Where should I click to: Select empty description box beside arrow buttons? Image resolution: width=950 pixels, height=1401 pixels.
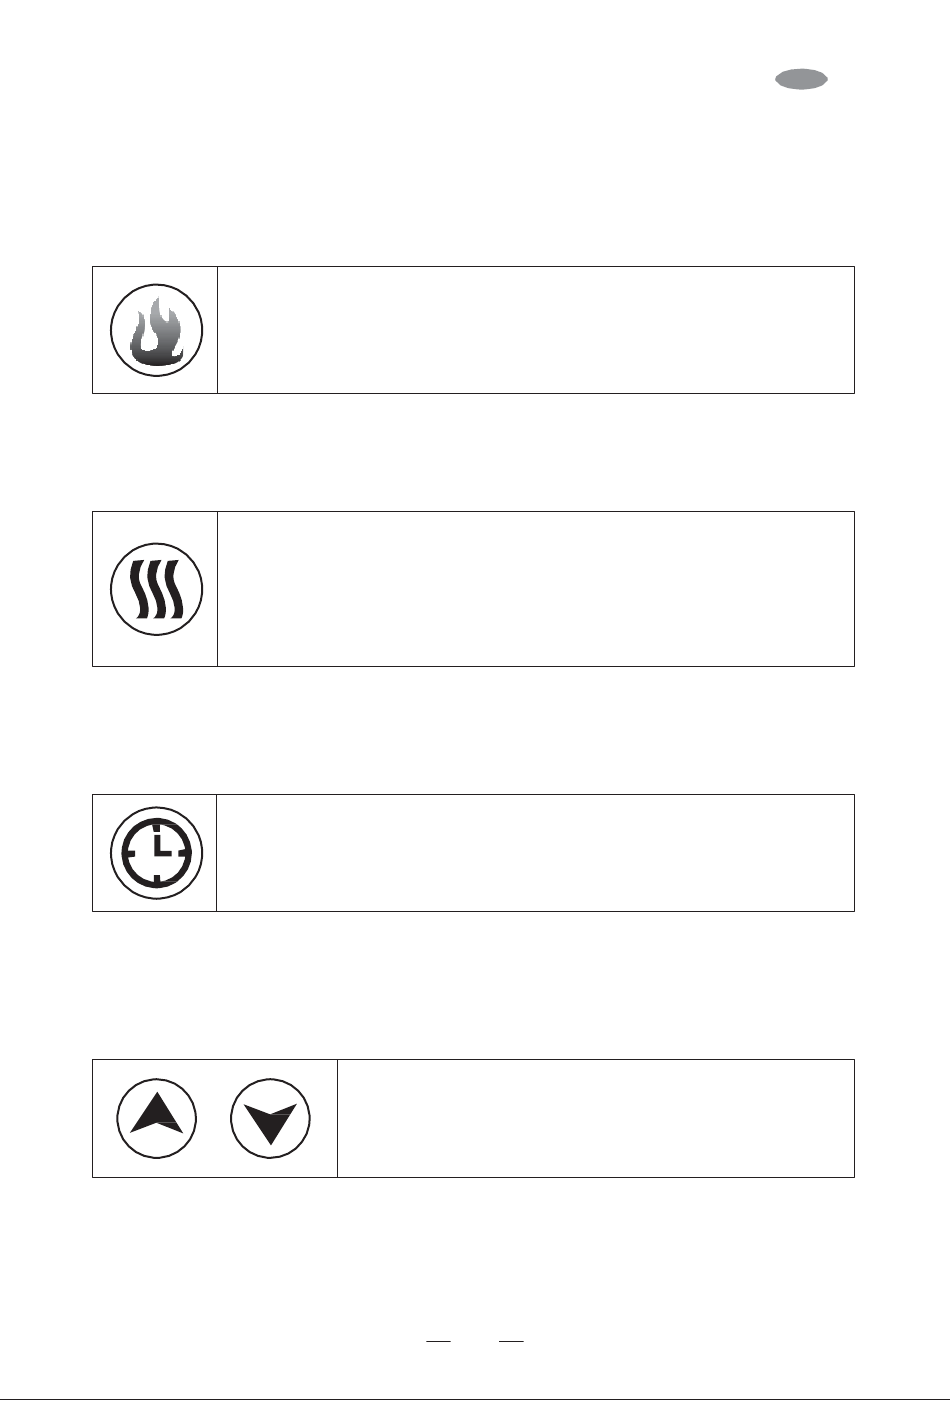click(596, 1118)
